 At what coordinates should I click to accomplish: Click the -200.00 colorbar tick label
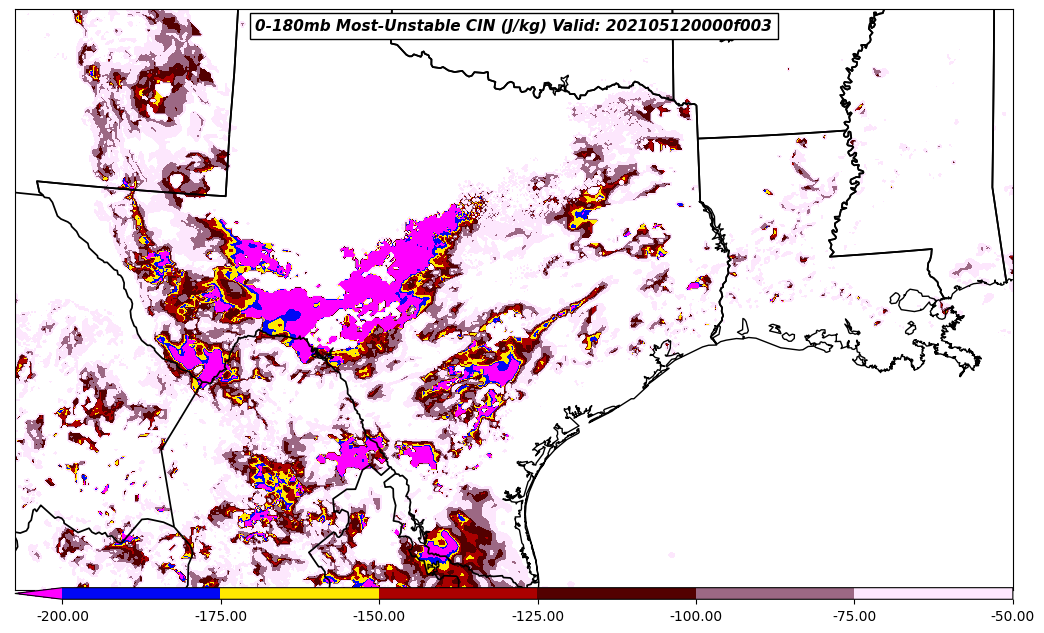coord(62,616)
